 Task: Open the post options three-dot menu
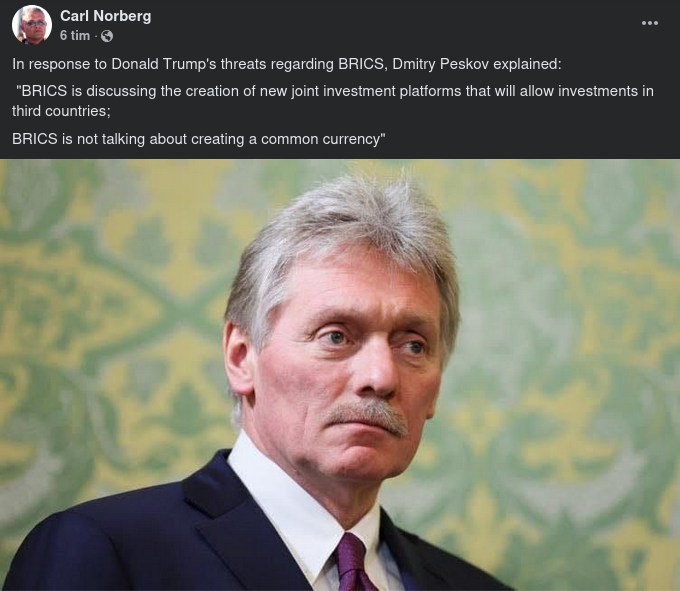tap(649, 23)
